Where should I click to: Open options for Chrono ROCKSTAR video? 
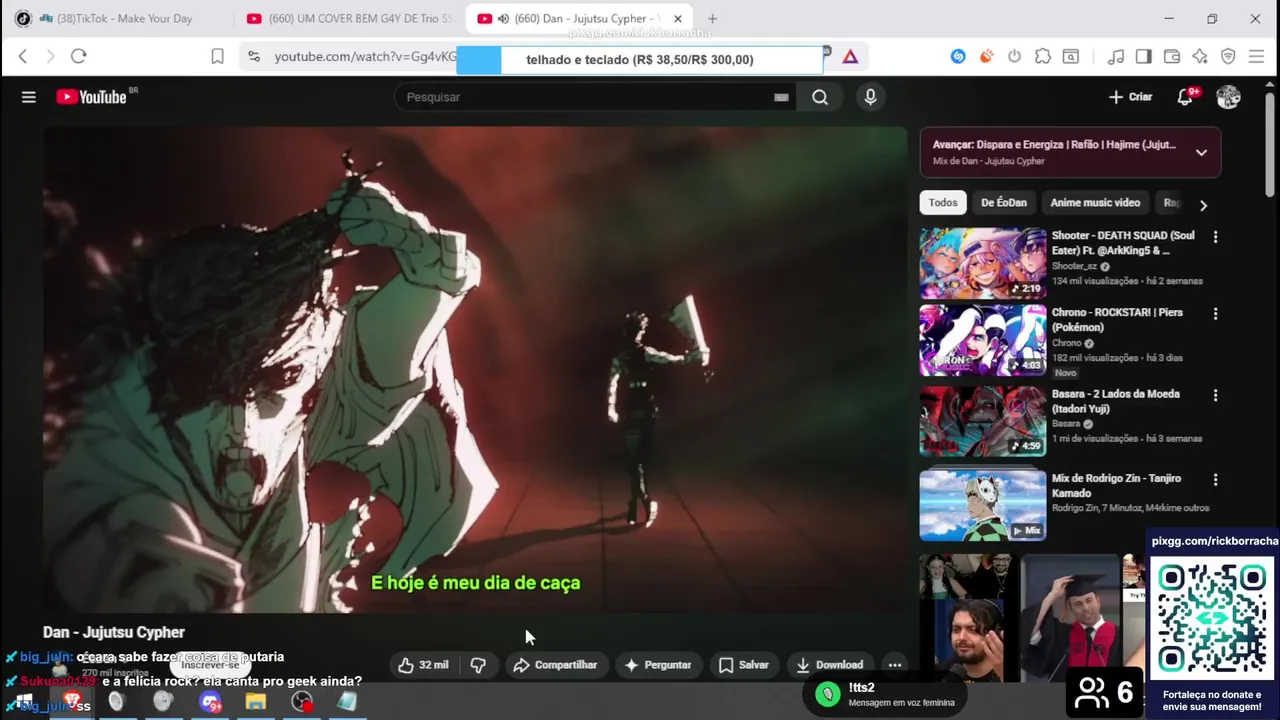point(1215,314)
